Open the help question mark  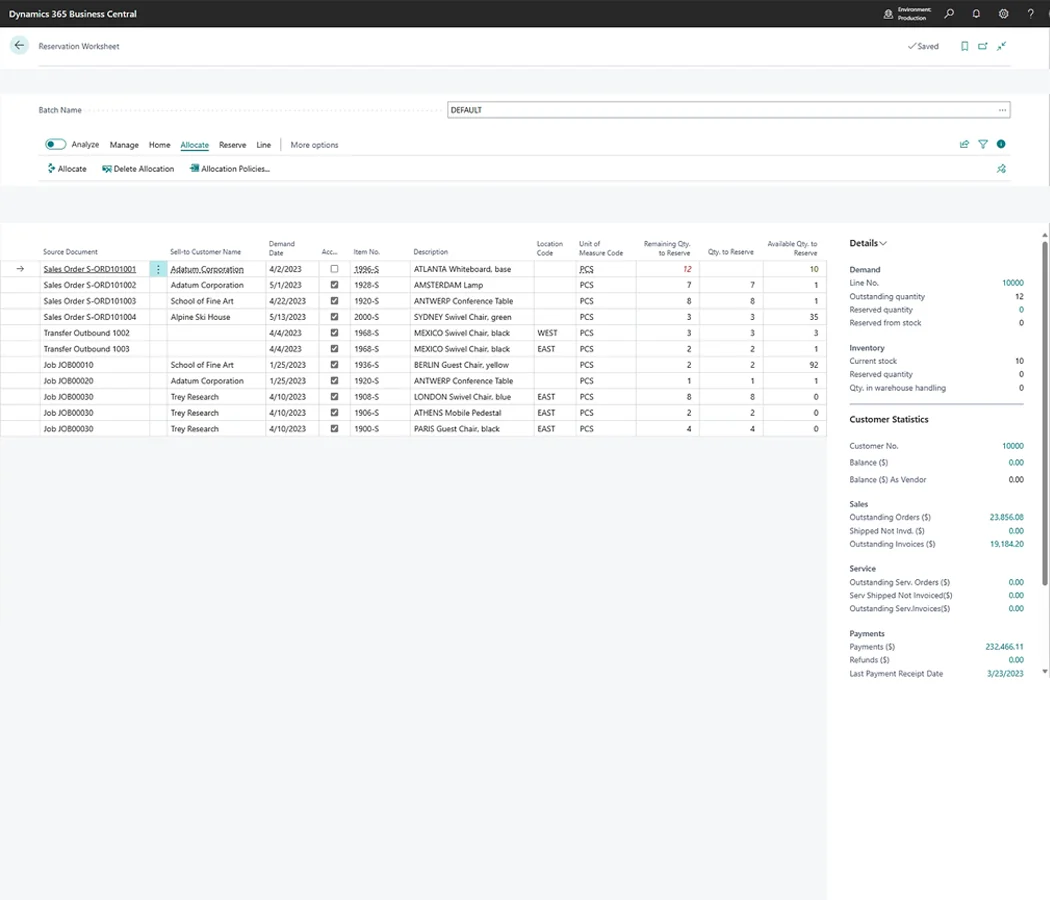point(1031,13)
